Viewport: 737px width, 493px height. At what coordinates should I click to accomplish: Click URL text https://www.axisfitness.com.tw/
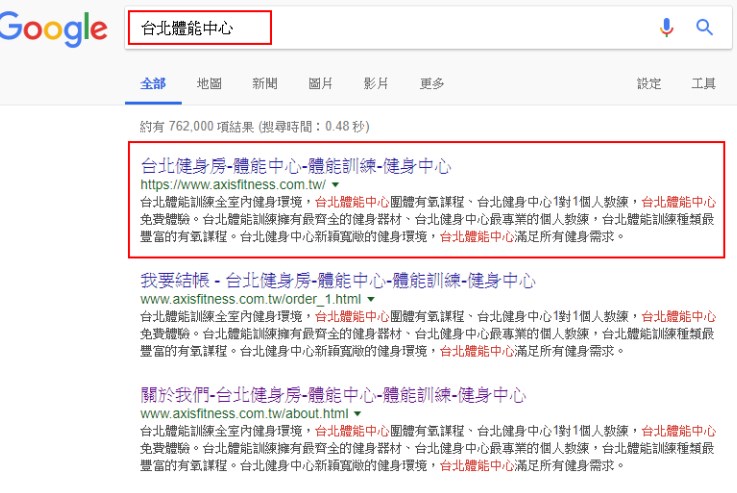tap(233, 184)
